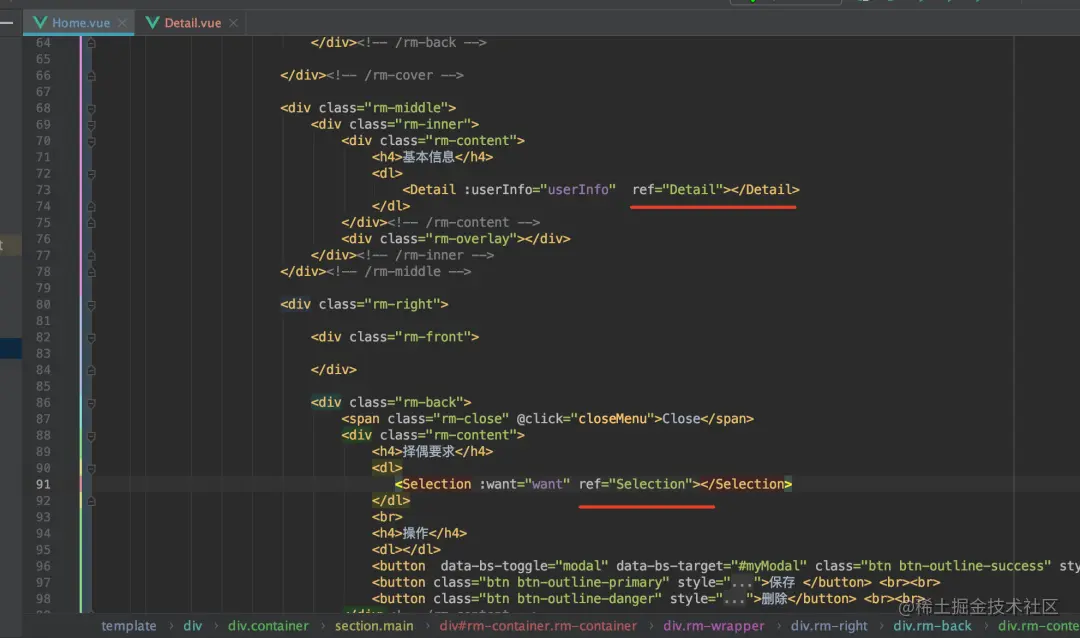Click gutter line number 87

43,419
